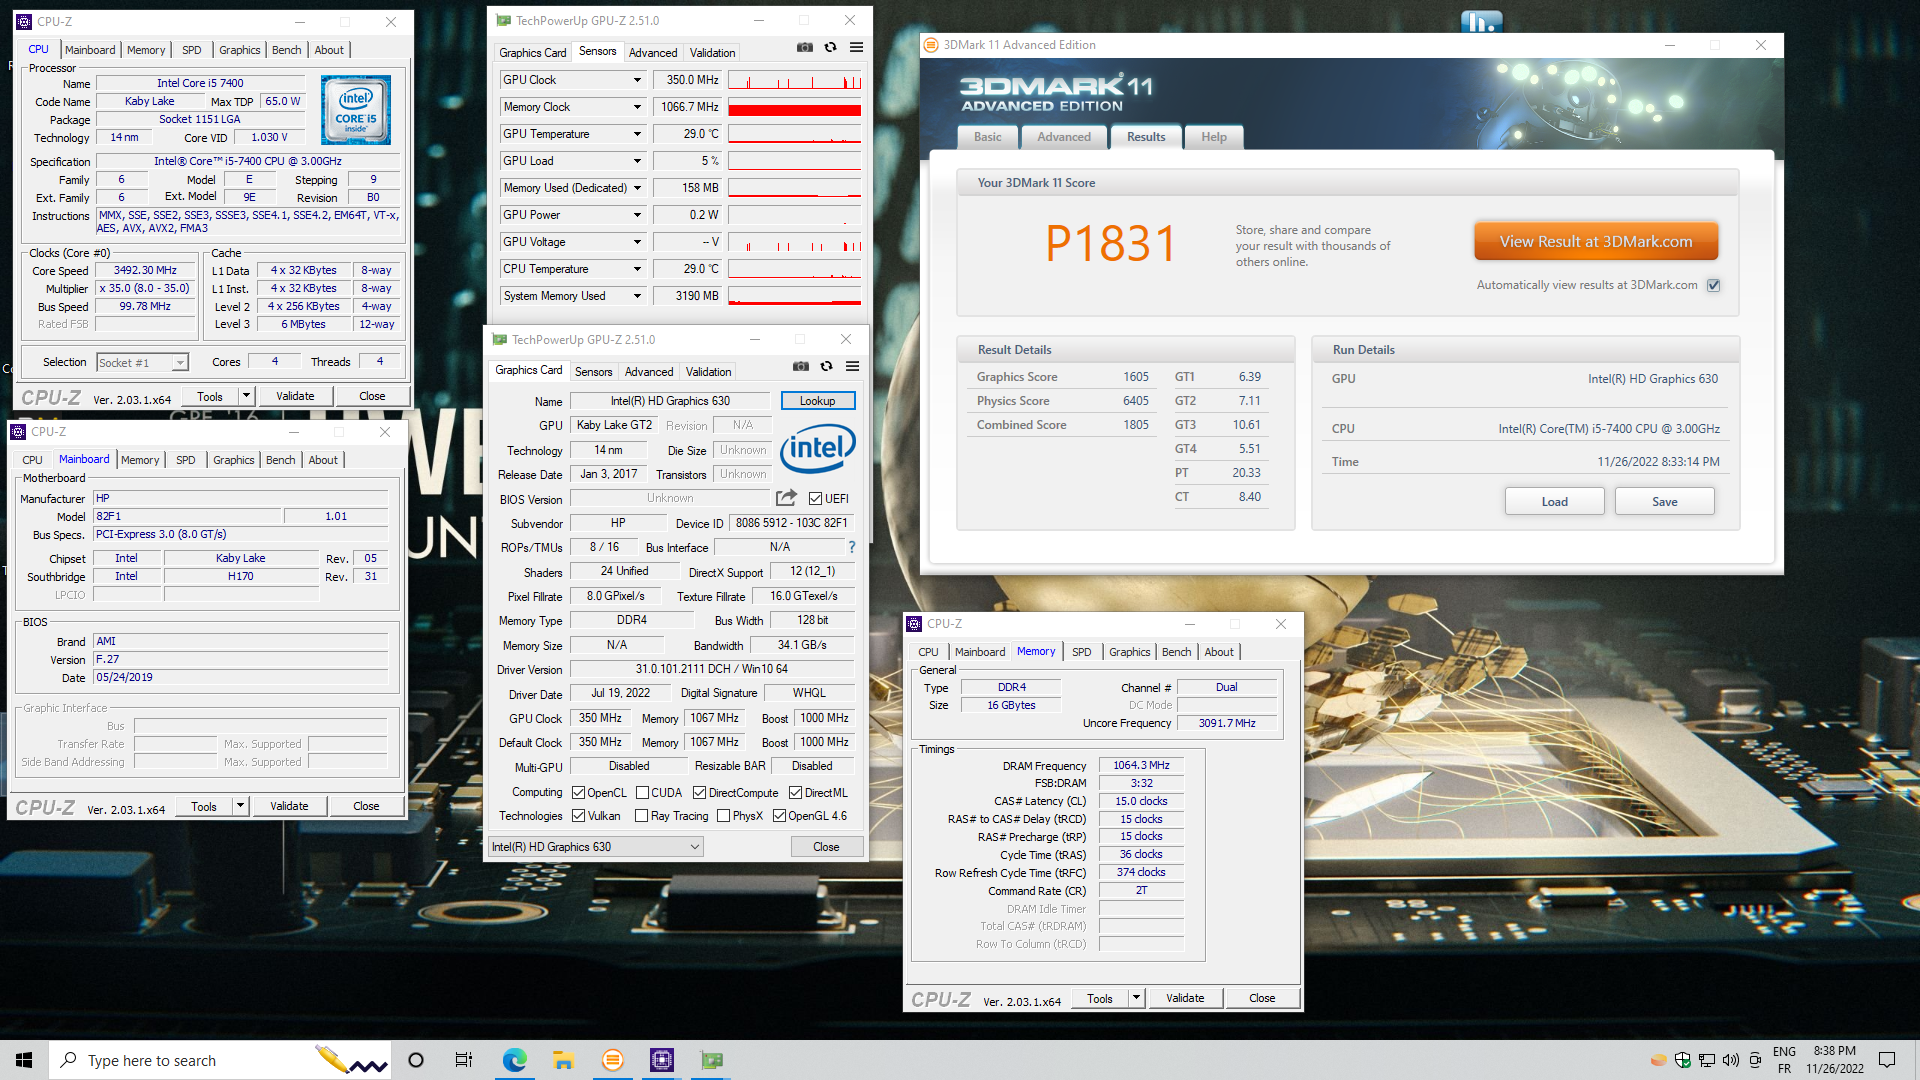
Task: Open notification center icon
Action: click(x=1887, y=1060)
